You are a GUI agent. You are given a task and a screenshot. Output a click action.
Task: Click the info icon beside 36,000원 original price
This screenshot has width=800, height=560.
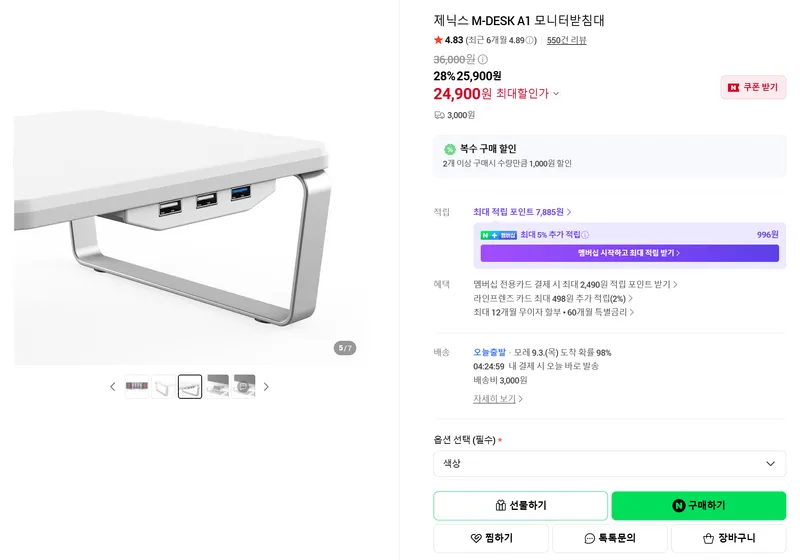483,59
